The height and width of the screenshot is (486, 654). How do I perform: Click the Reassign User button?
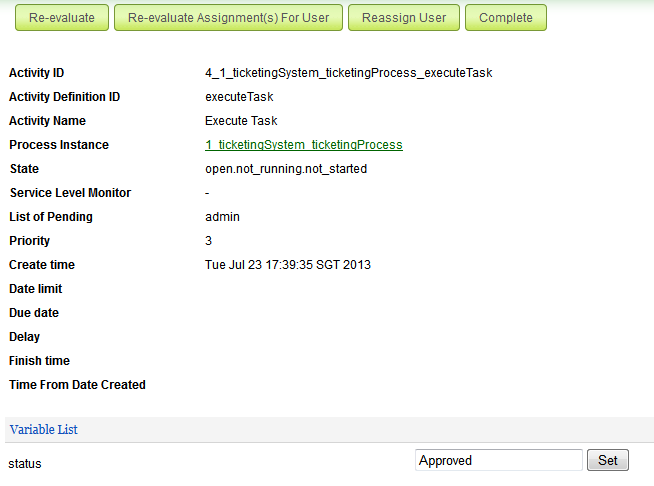coord(404,18)
